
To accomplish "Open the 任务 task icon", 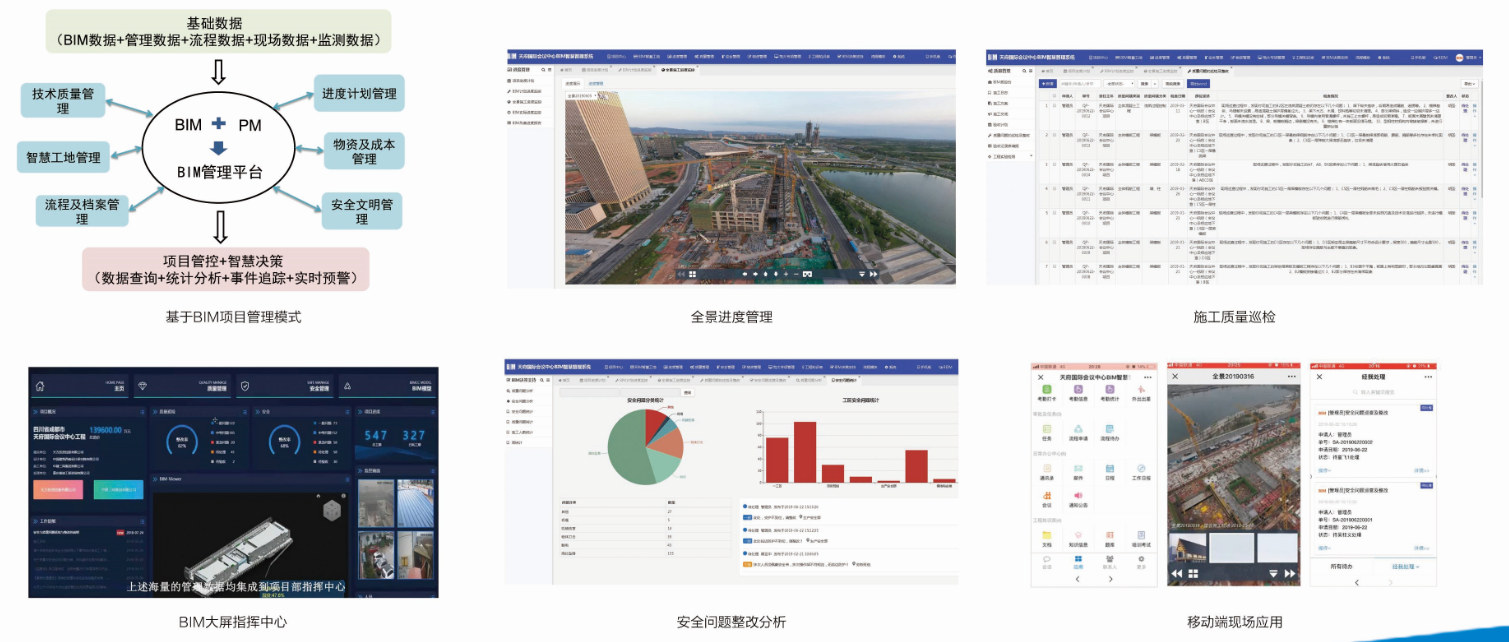I will pyautogui.click(x=1046, y=431).
